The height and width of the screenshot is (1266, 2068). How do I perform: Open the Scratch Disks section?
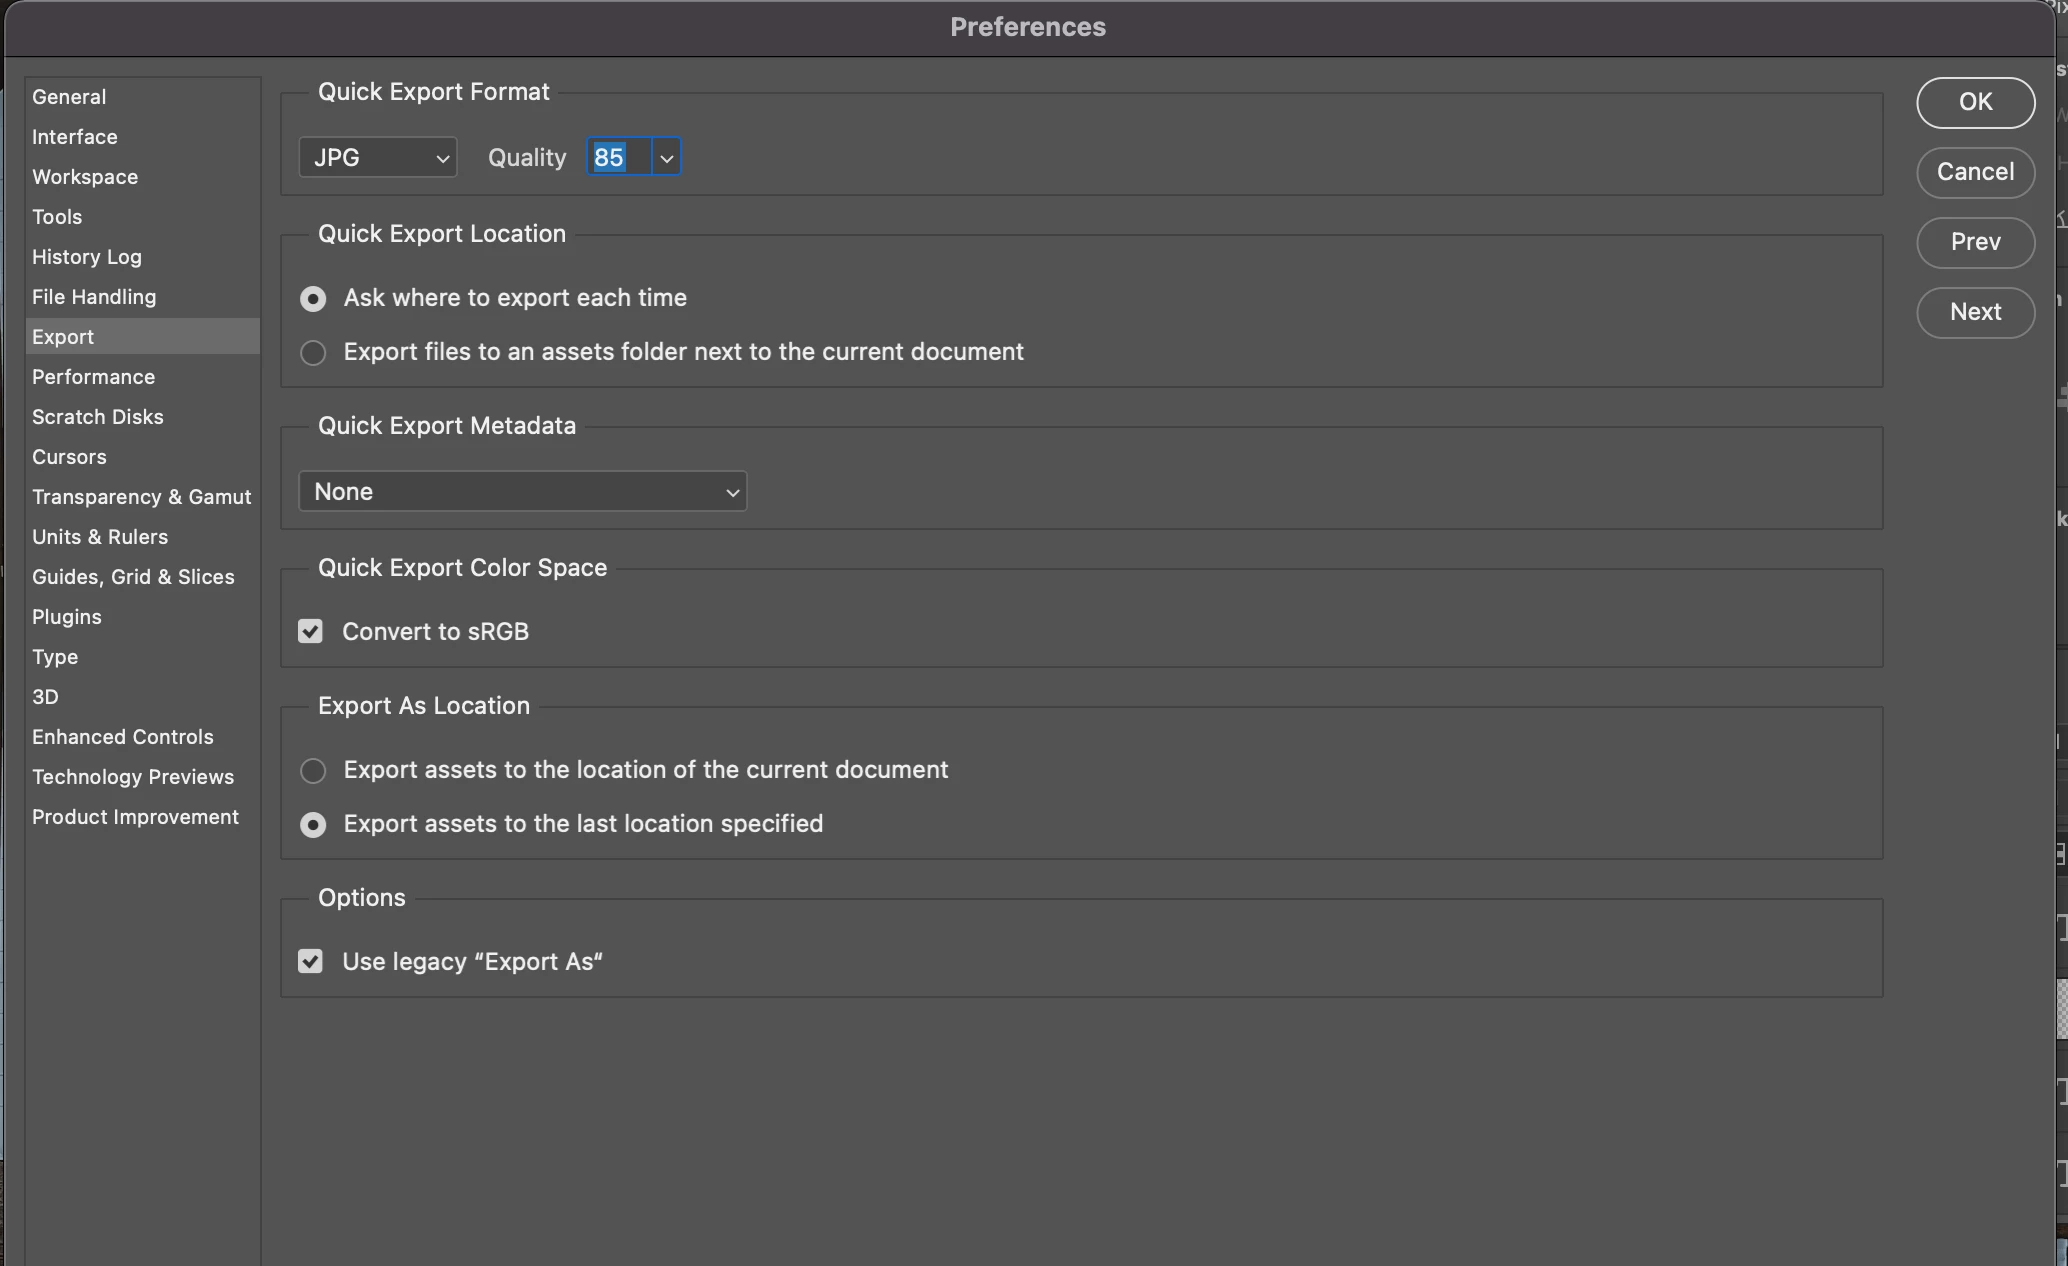97,417
